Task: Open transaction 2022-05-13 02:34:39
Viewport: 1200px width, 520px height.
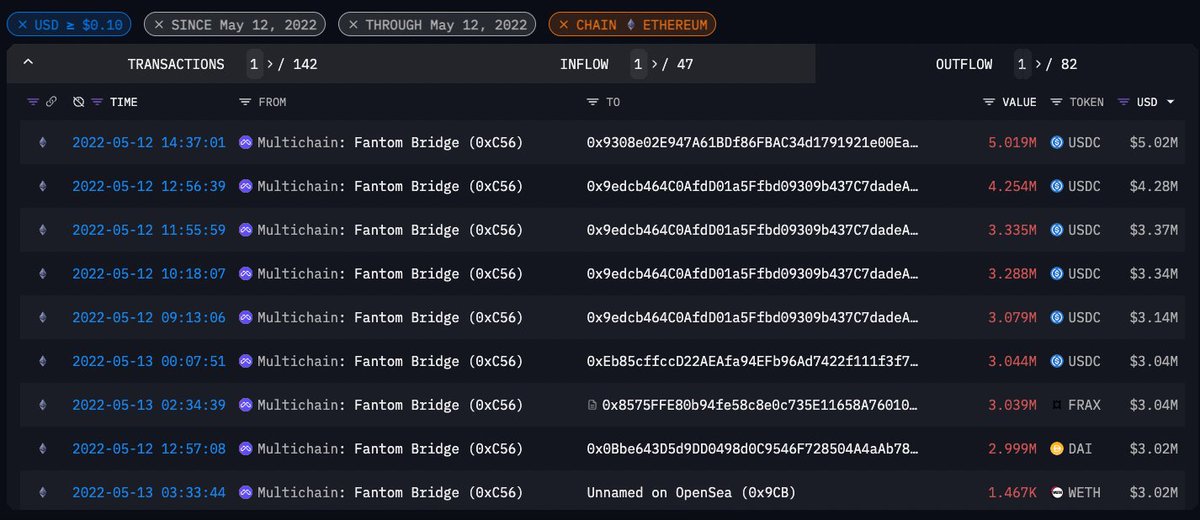Action: [149, 404]
